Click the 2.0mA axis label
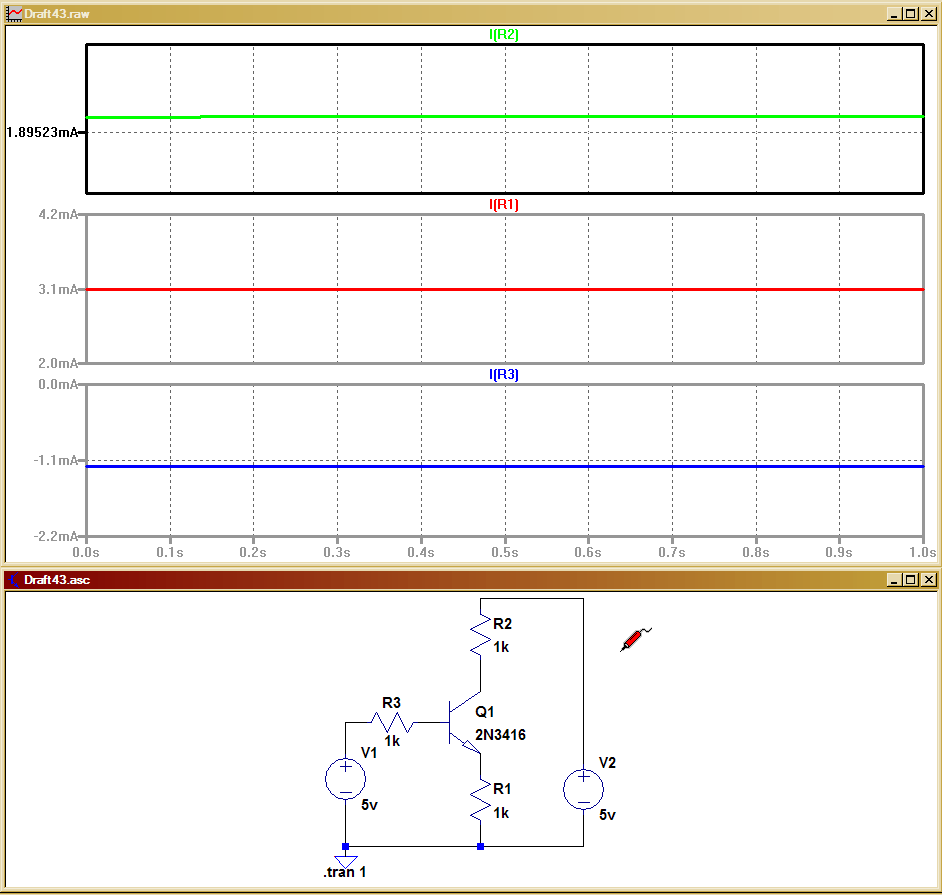Viewport: 942px width, 895px height. (x=58, y=363)
